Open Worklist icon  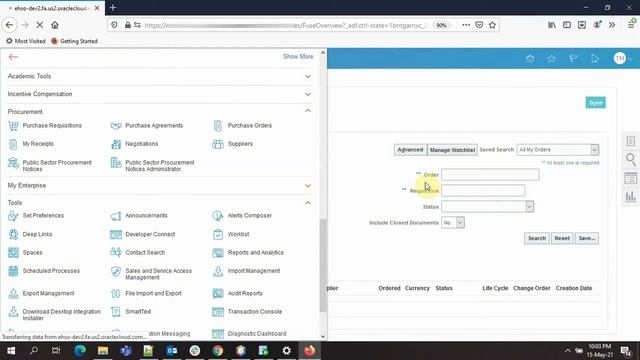pos(218,234)
